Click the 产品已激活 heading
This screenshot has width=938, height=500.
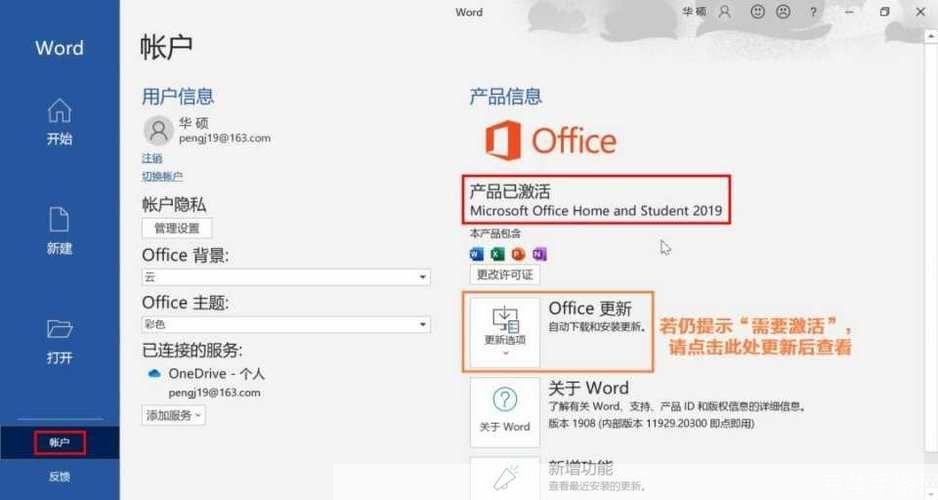(510, 191)
